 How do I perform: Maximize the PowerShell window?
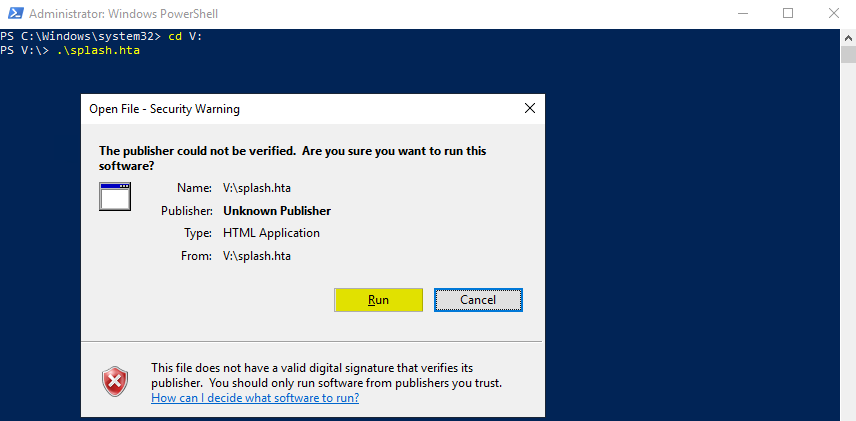tap(788, 14)
